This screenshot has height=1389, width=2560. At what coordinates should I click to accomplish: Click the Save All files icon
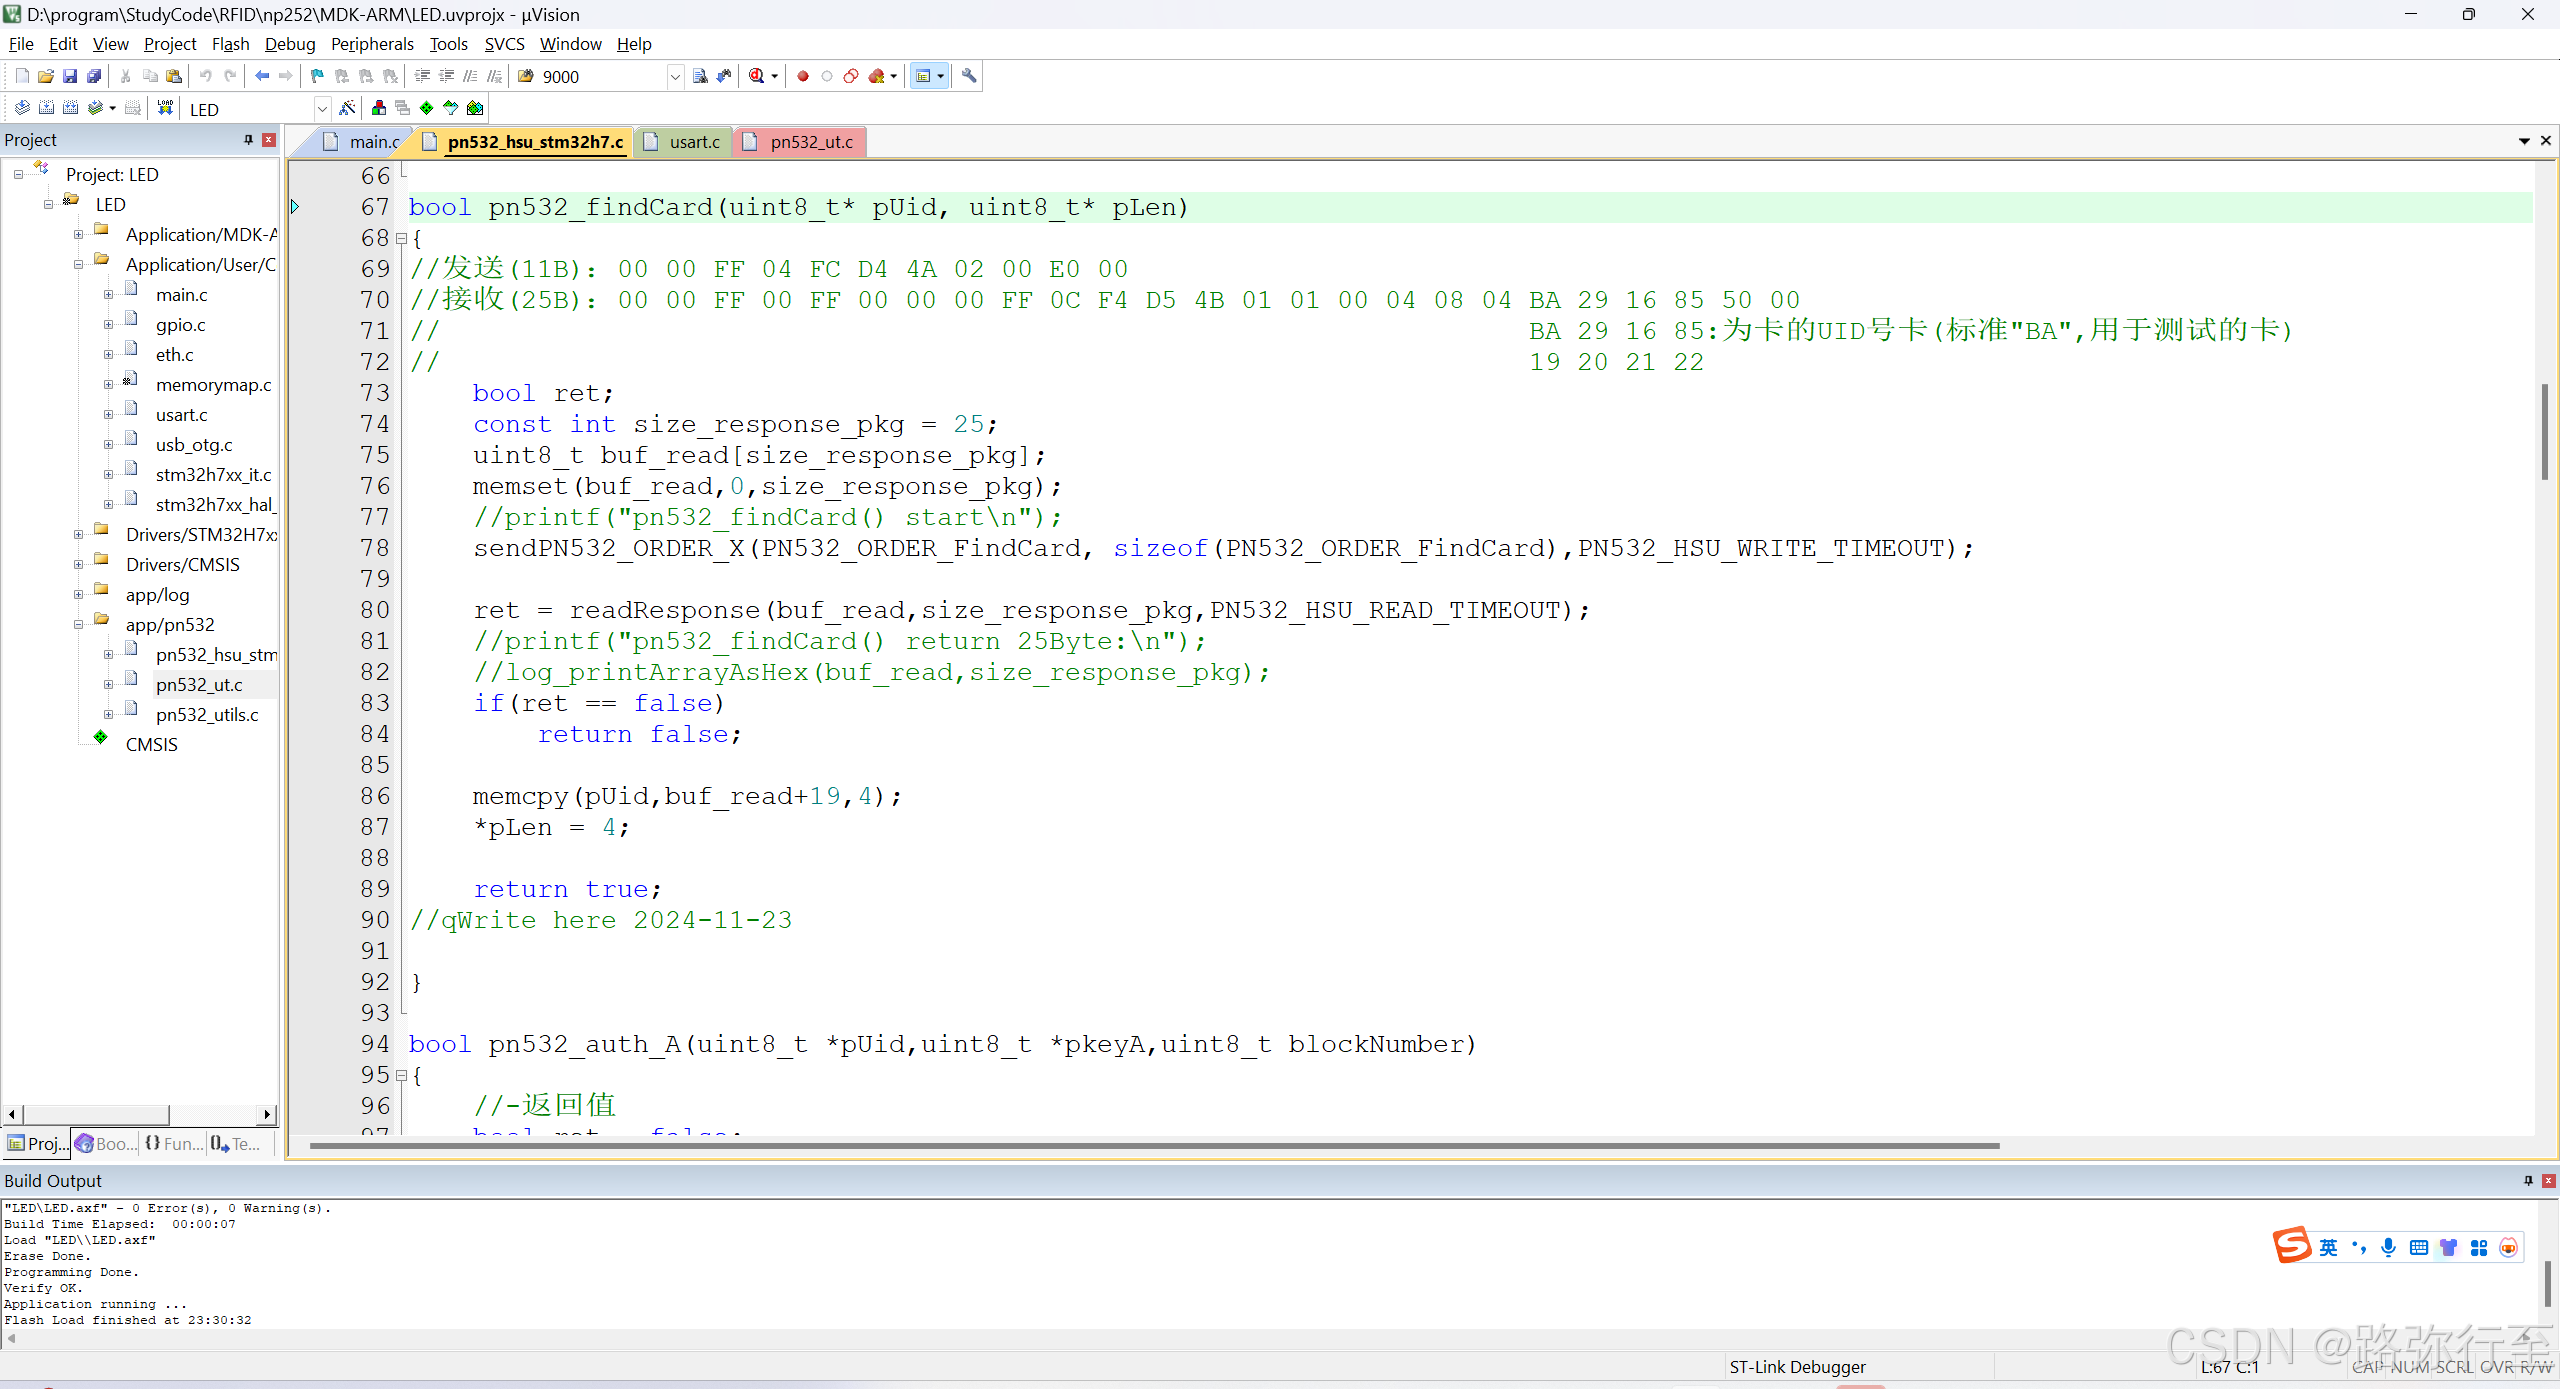click(x=94, y=76)
